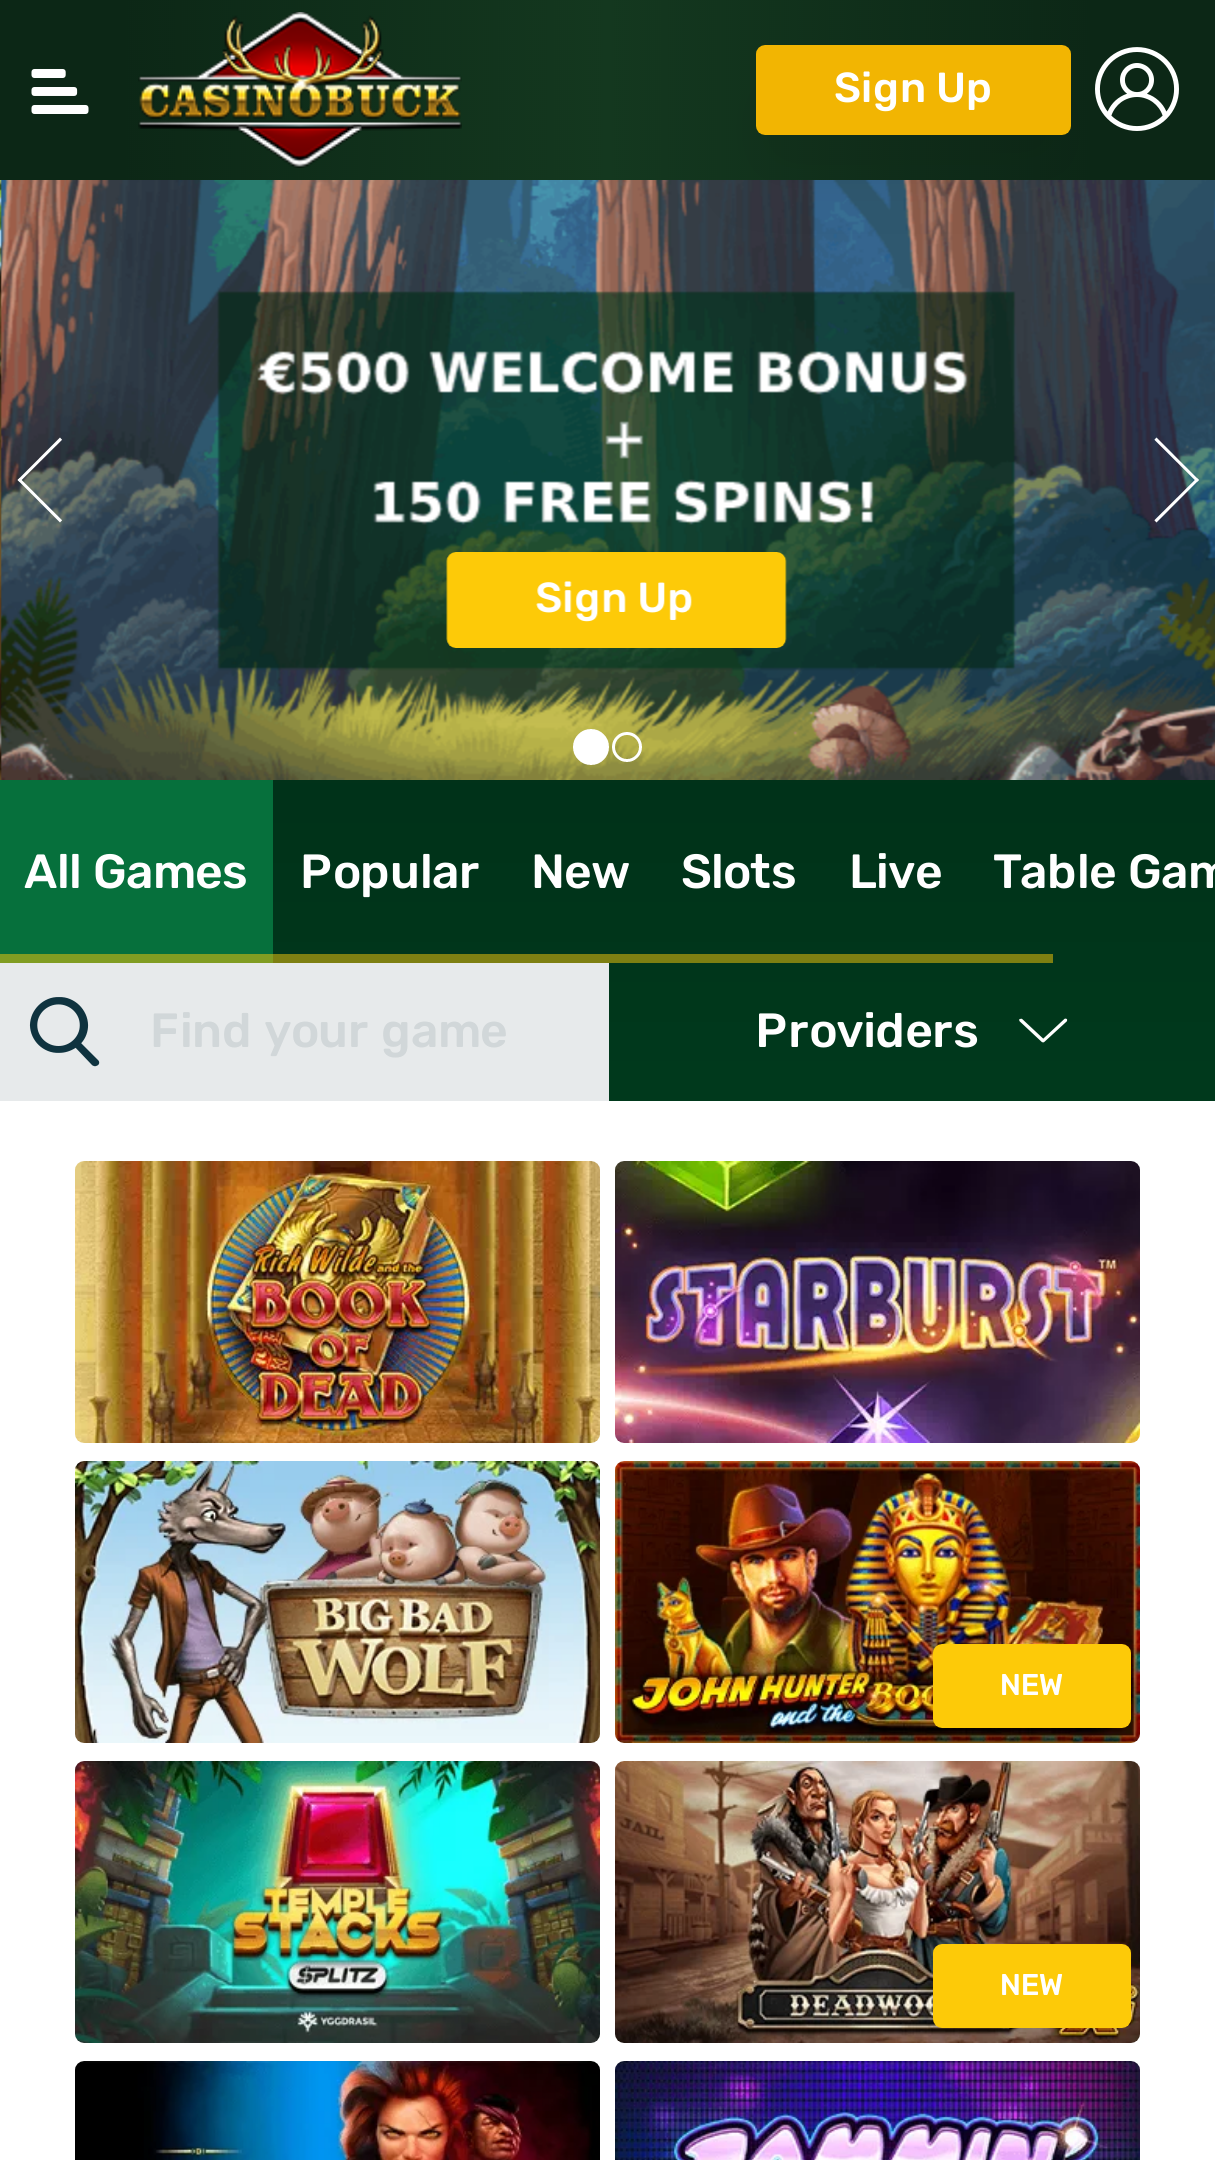Click the CasinoBuck logo

click(x=300, y=89)
